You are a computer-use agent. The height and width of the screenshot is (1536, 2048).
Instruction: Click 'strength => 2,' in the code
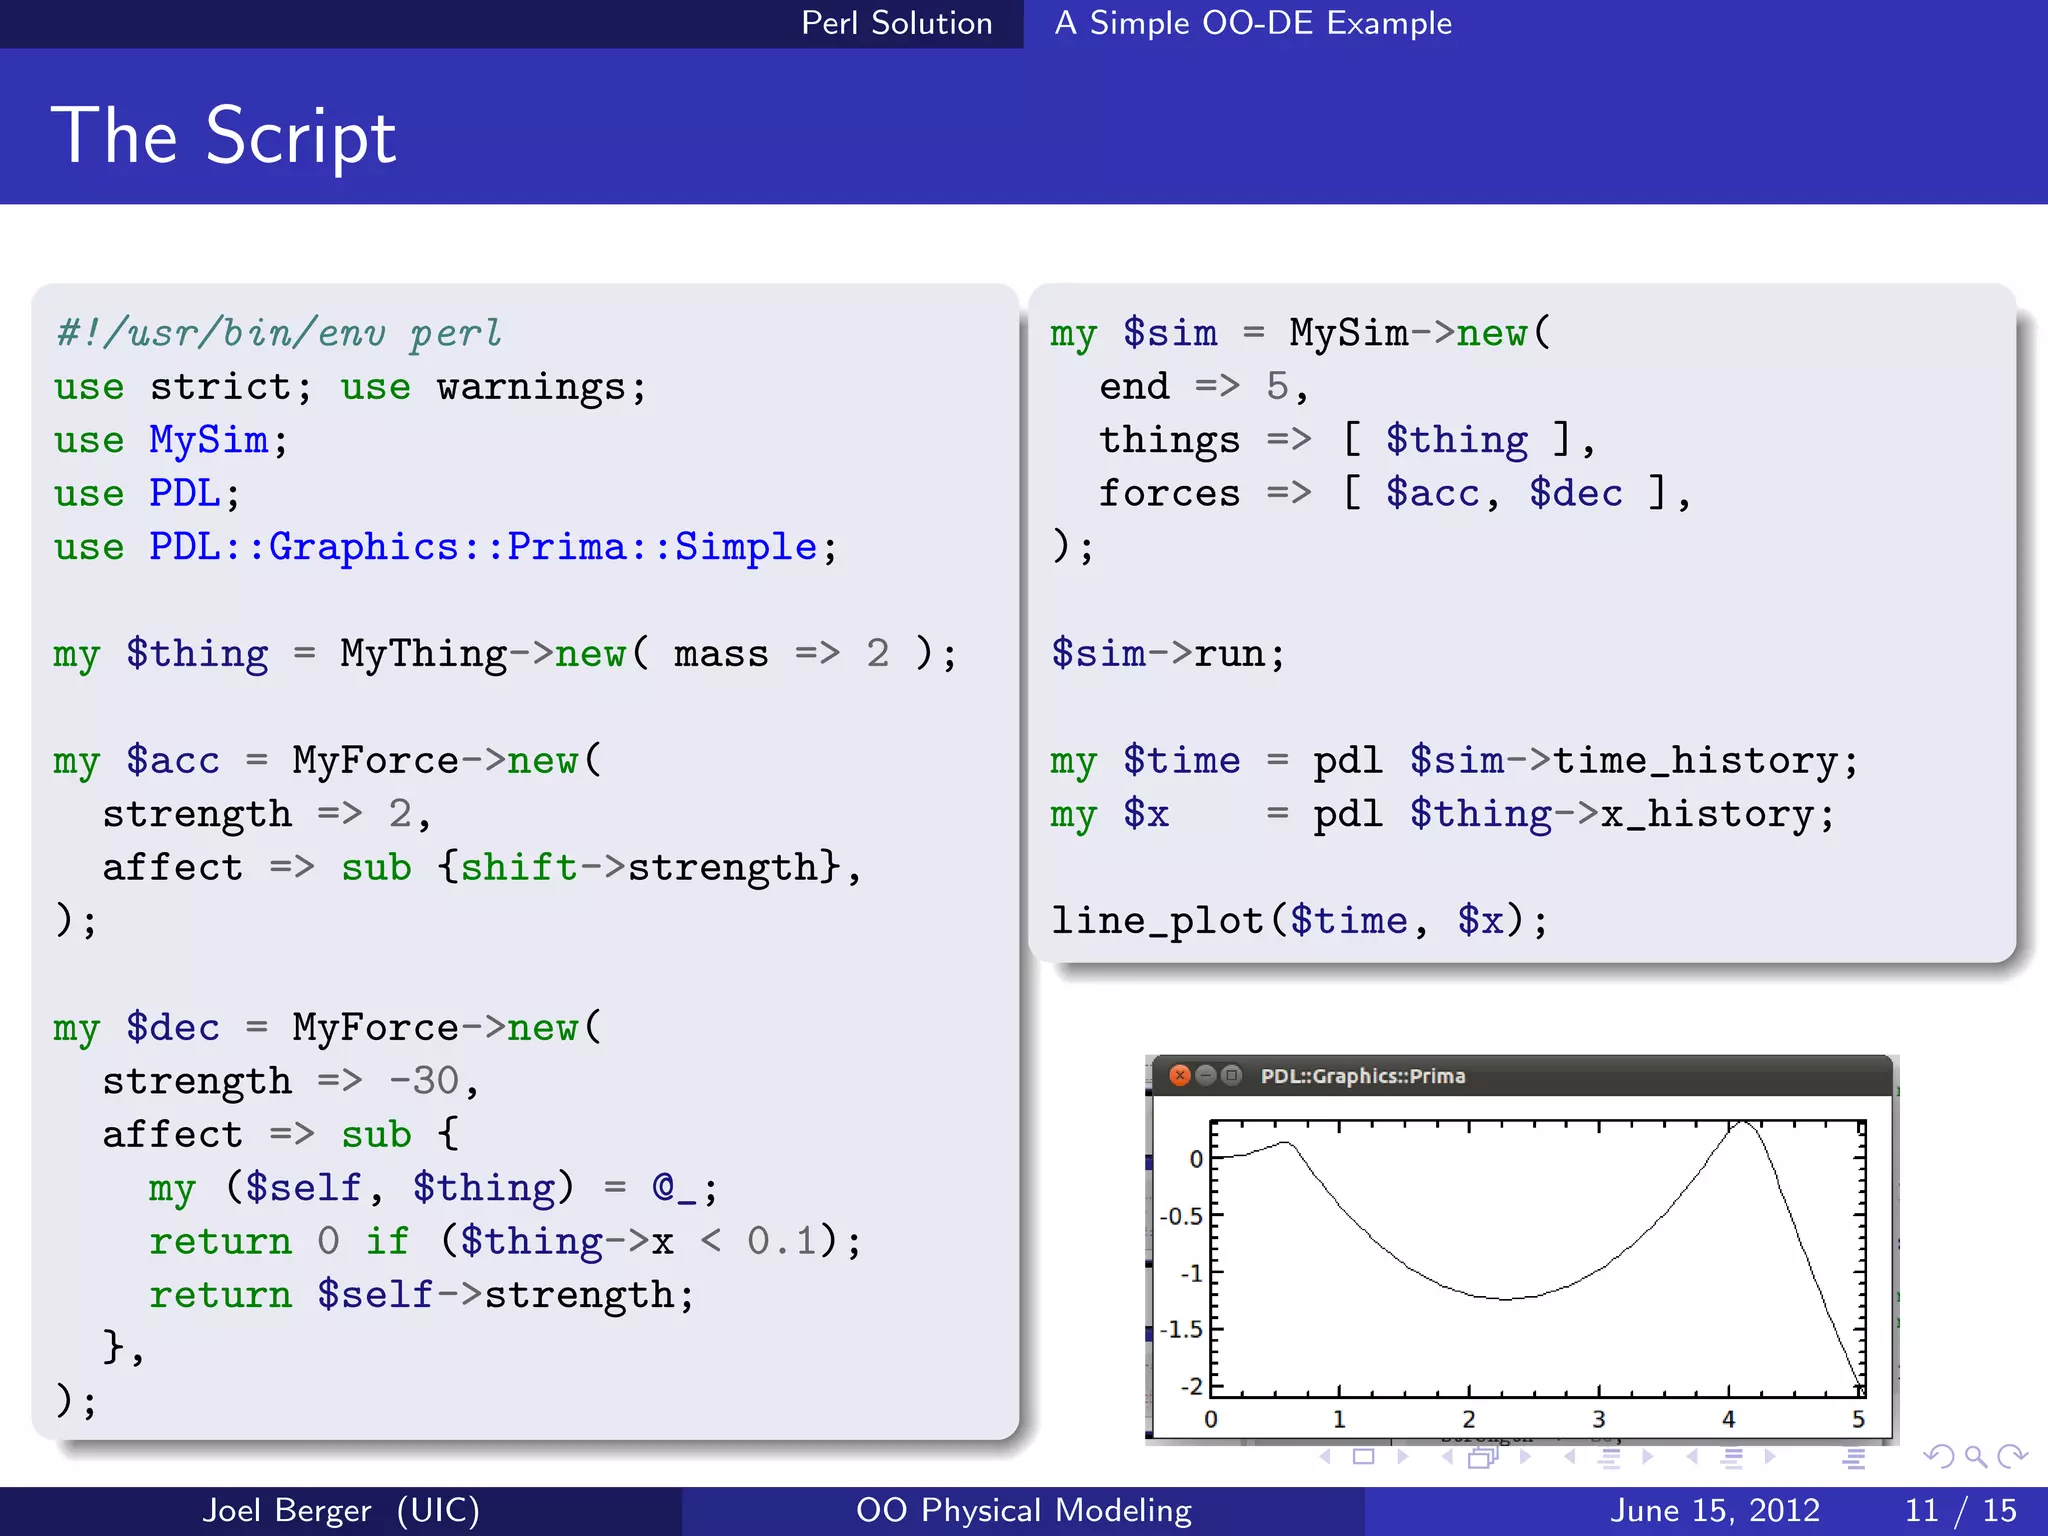267,814
